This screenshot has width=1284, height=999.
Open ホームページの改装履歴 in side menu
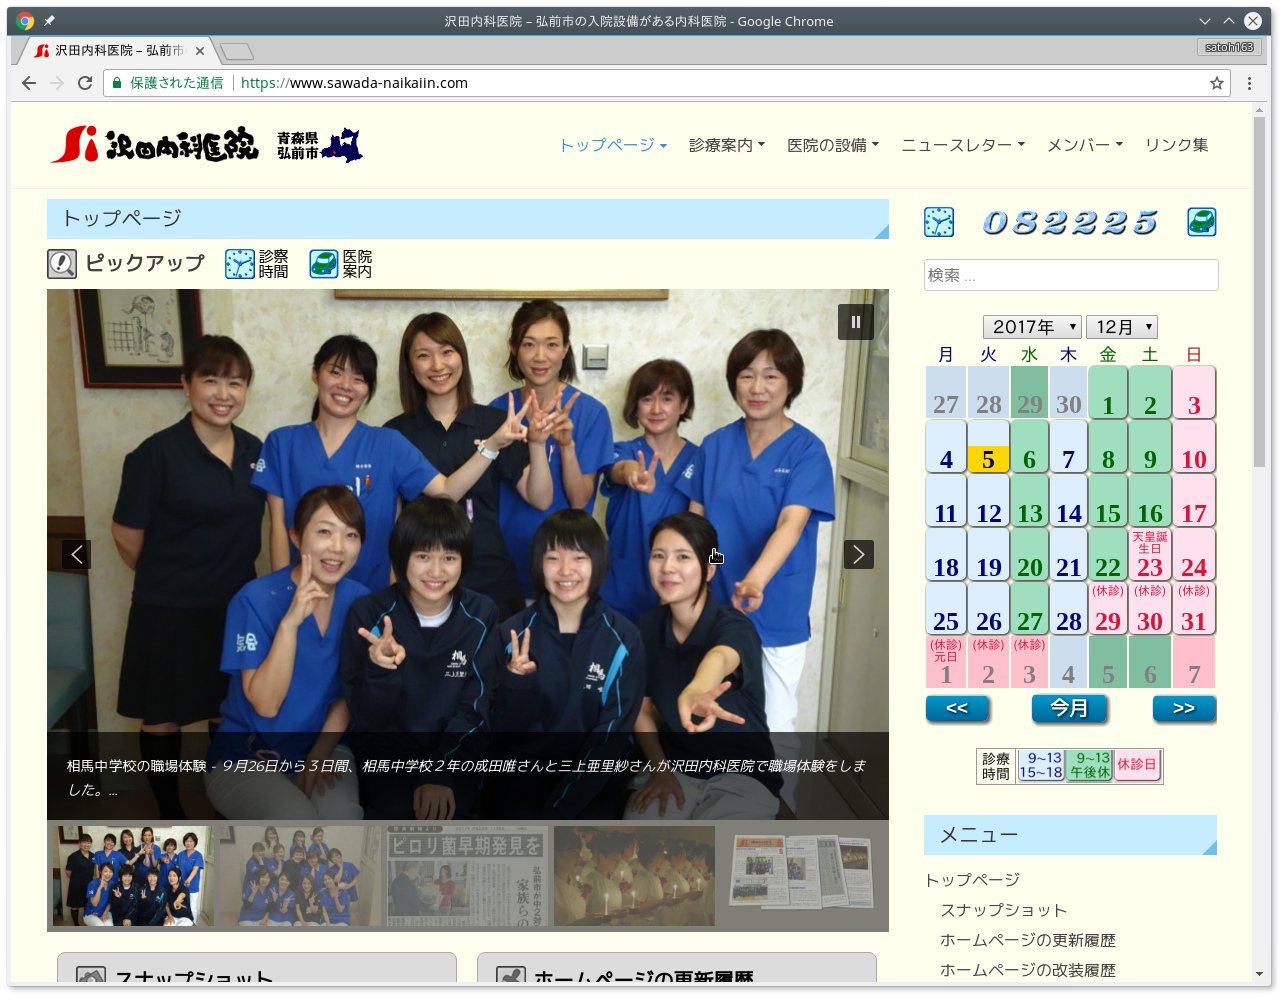(x=1028, y=970)
